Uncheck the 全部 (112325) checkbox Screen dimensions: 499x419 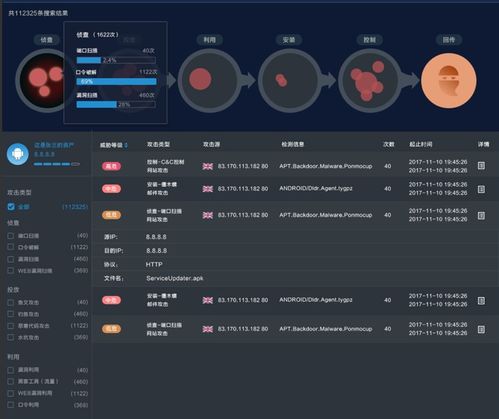[x=11, y=207]
